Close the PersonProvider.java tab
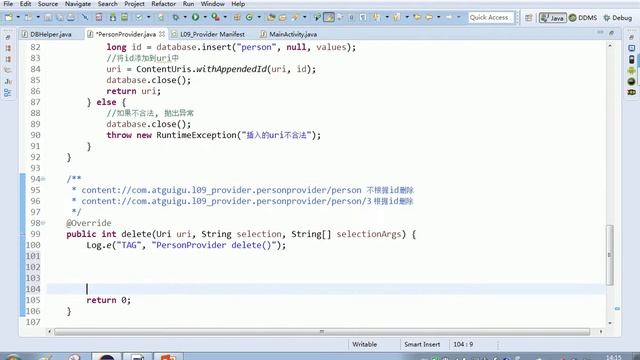Image resolution: width=640 pixels, height=360 pixels. [162, 34]
